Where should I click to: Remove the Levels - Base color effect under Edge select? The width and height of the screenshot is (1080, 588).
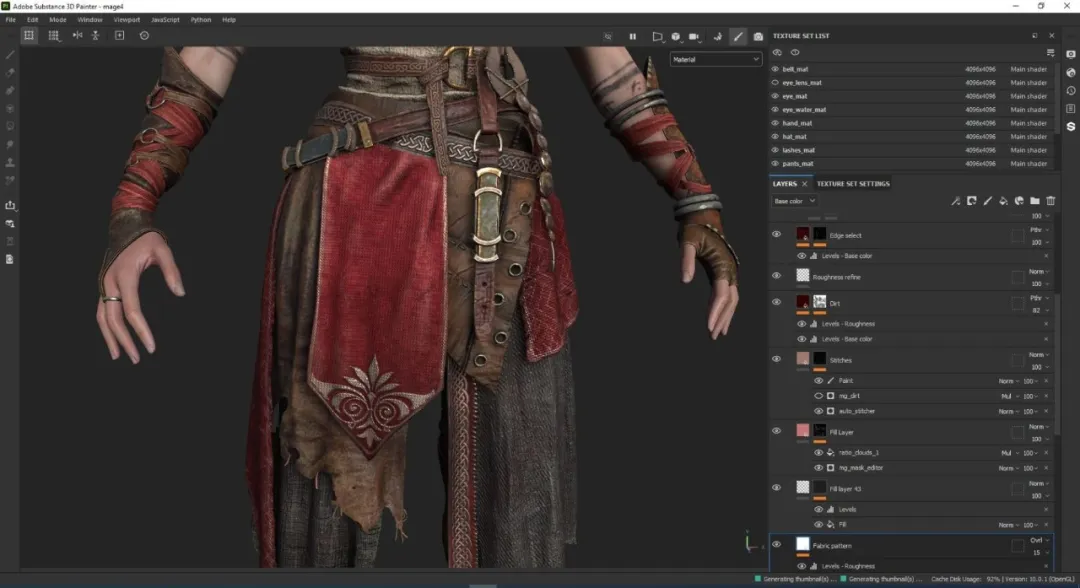tap(1046, 256)
